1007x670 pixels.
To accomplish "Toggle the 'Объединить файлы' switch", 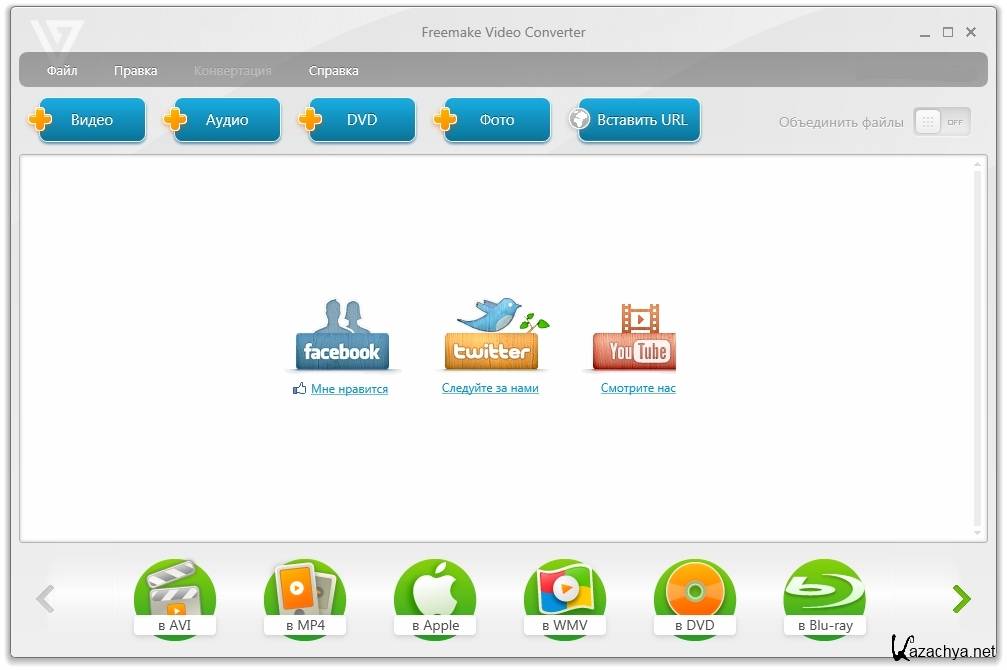I will [x=941, y=122].
